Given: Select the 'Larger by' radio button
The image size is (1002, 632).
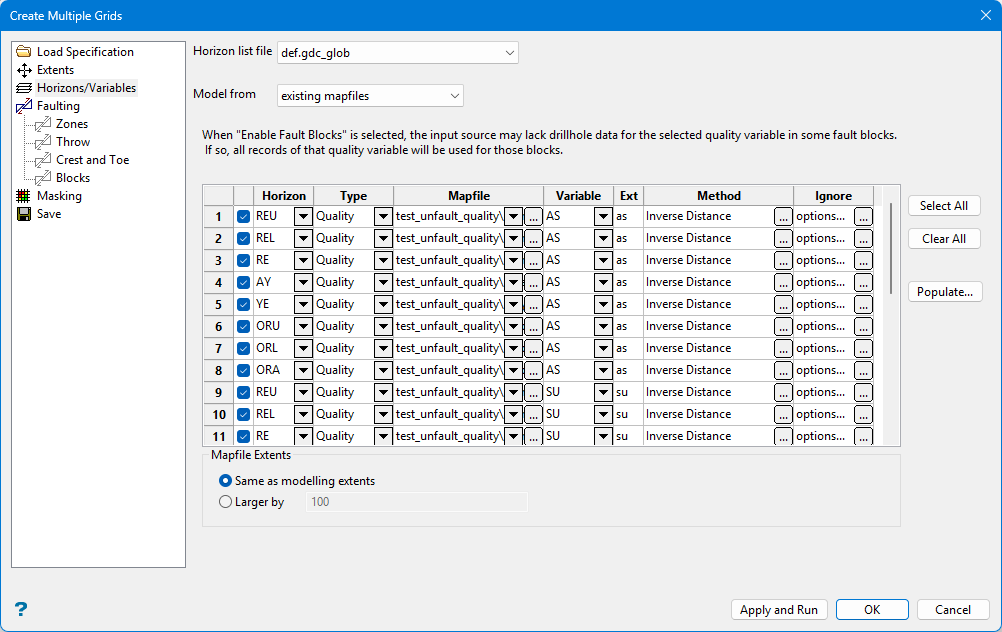Looking at the screenshot, I should click(x=225, y=502).
